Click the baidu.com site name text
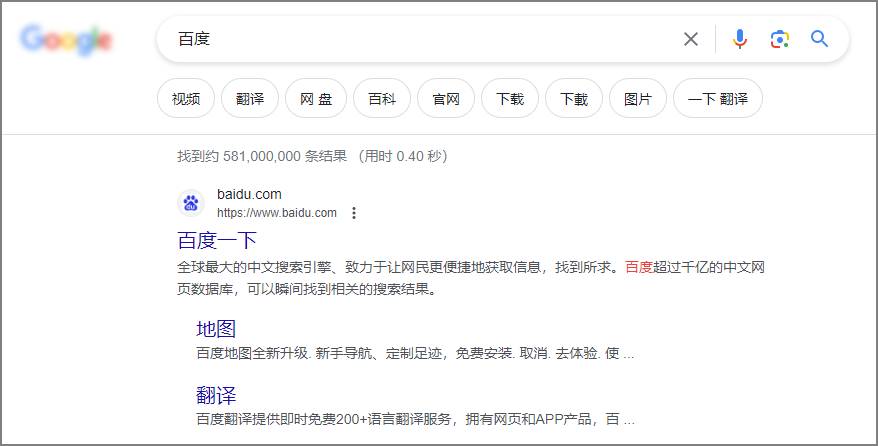The height and width of the screenshot is (446, 878). (x=249, y=194)
